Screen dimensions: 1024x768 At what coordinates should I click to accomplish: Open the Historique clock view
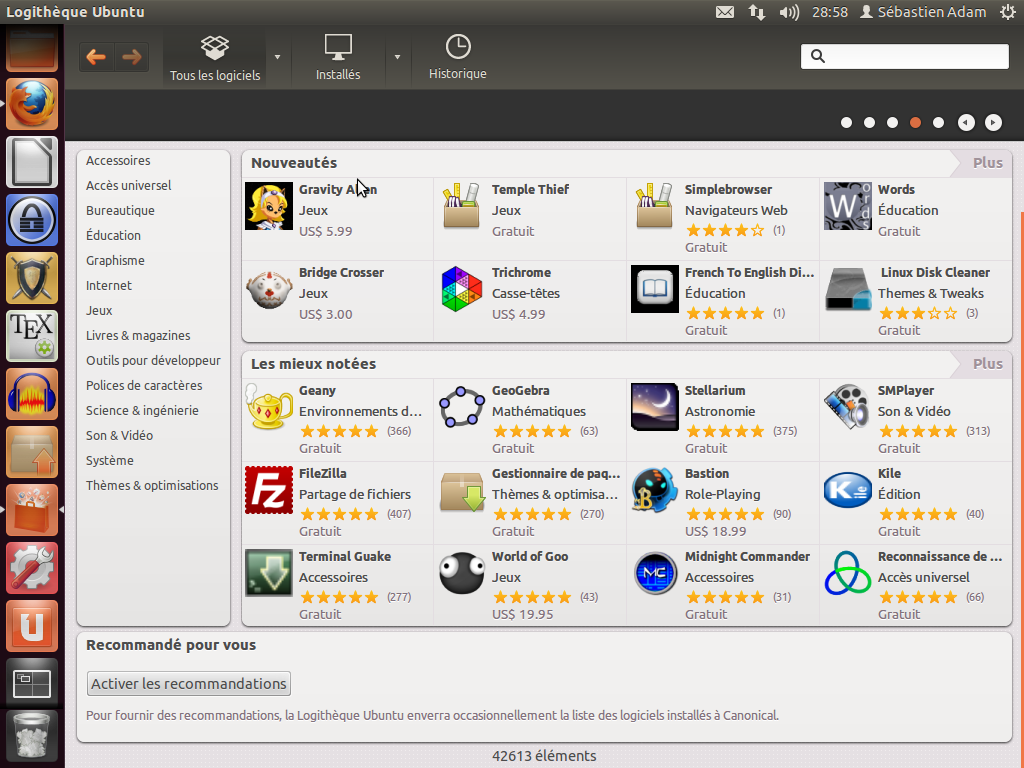(x=457, y=57)
